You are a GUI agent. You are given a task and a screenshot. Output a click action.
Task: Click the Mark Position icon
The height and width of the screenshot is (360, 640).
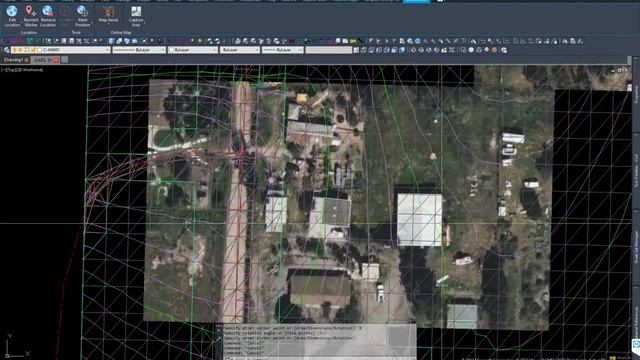pos(82,11)
